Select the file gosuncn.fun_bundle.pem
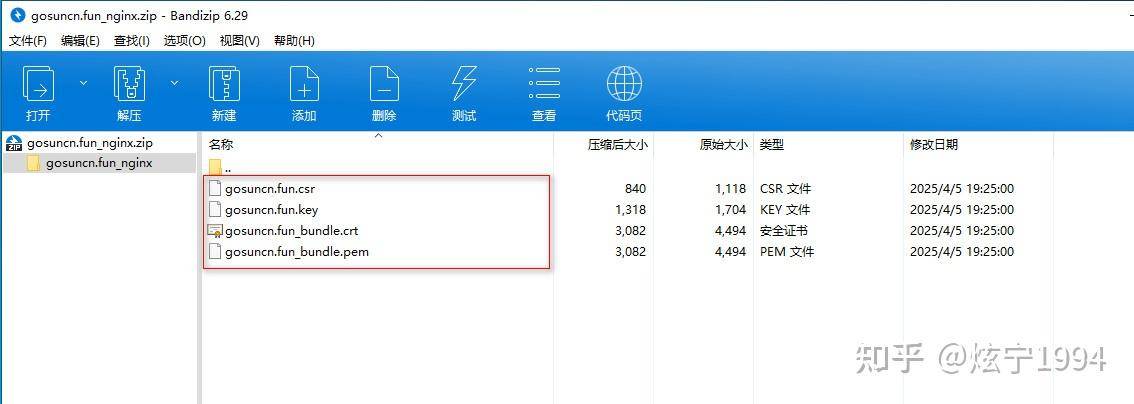The image size is (1134, 404). pyautogui.click(x=297, y=252)
